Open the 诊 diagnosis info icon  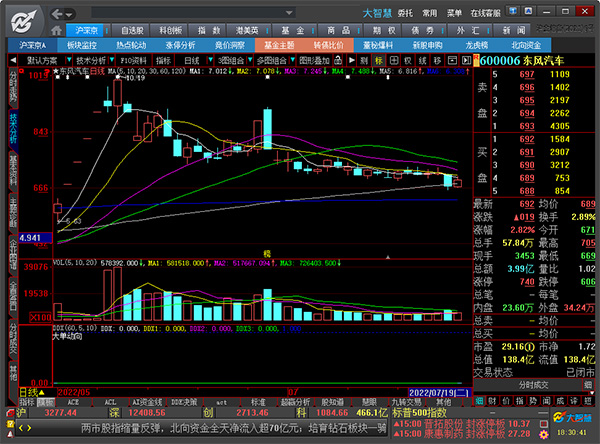click(574, 401)
